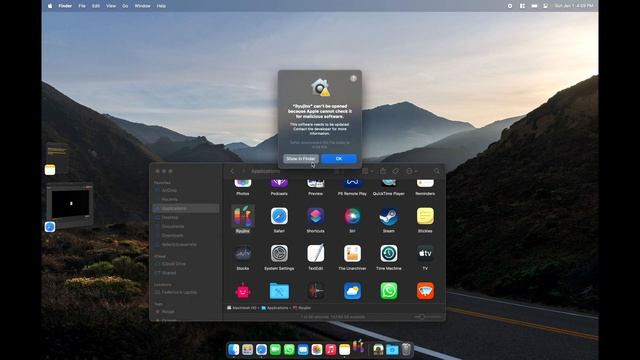Image resolution: width=640 pixels, height=360 pixels.
Task: Open the Finder menu in menu bar
Action: 65,6
